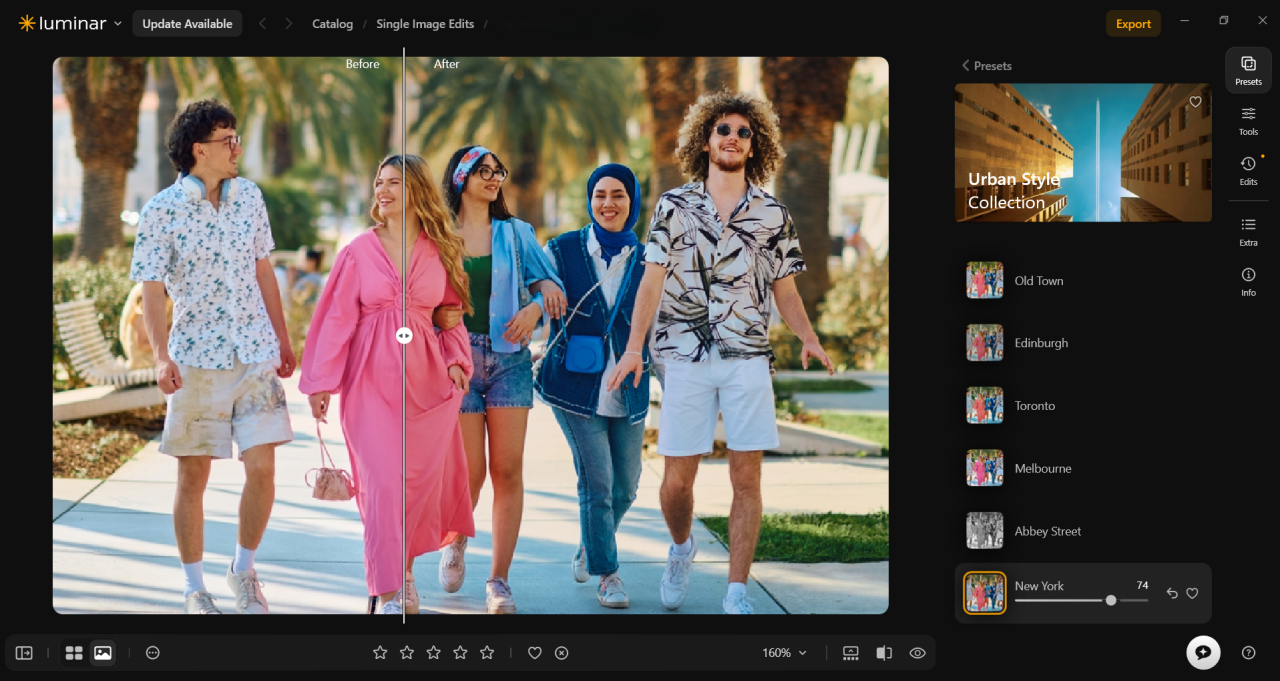This screenshot has height=681, width=1280.
Task: Rate the photo five stars
Action: tap(487, 653)
